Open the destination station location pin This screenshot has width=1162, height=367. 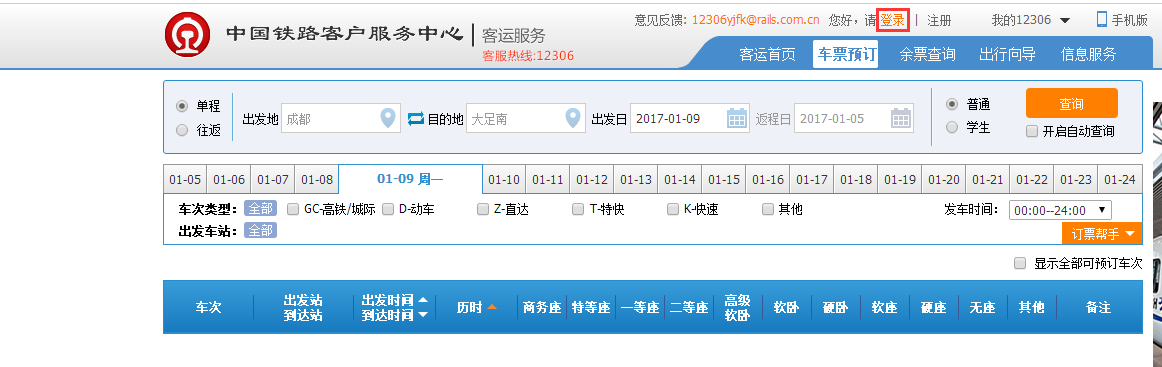click(572, 118)
